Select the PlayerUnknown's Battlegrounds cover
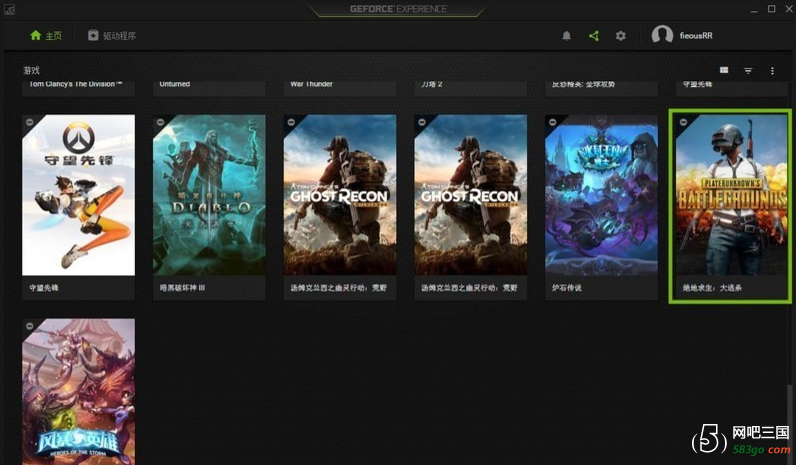The width and height of the screenshot is (796, 465). click(x=732, y=195)
